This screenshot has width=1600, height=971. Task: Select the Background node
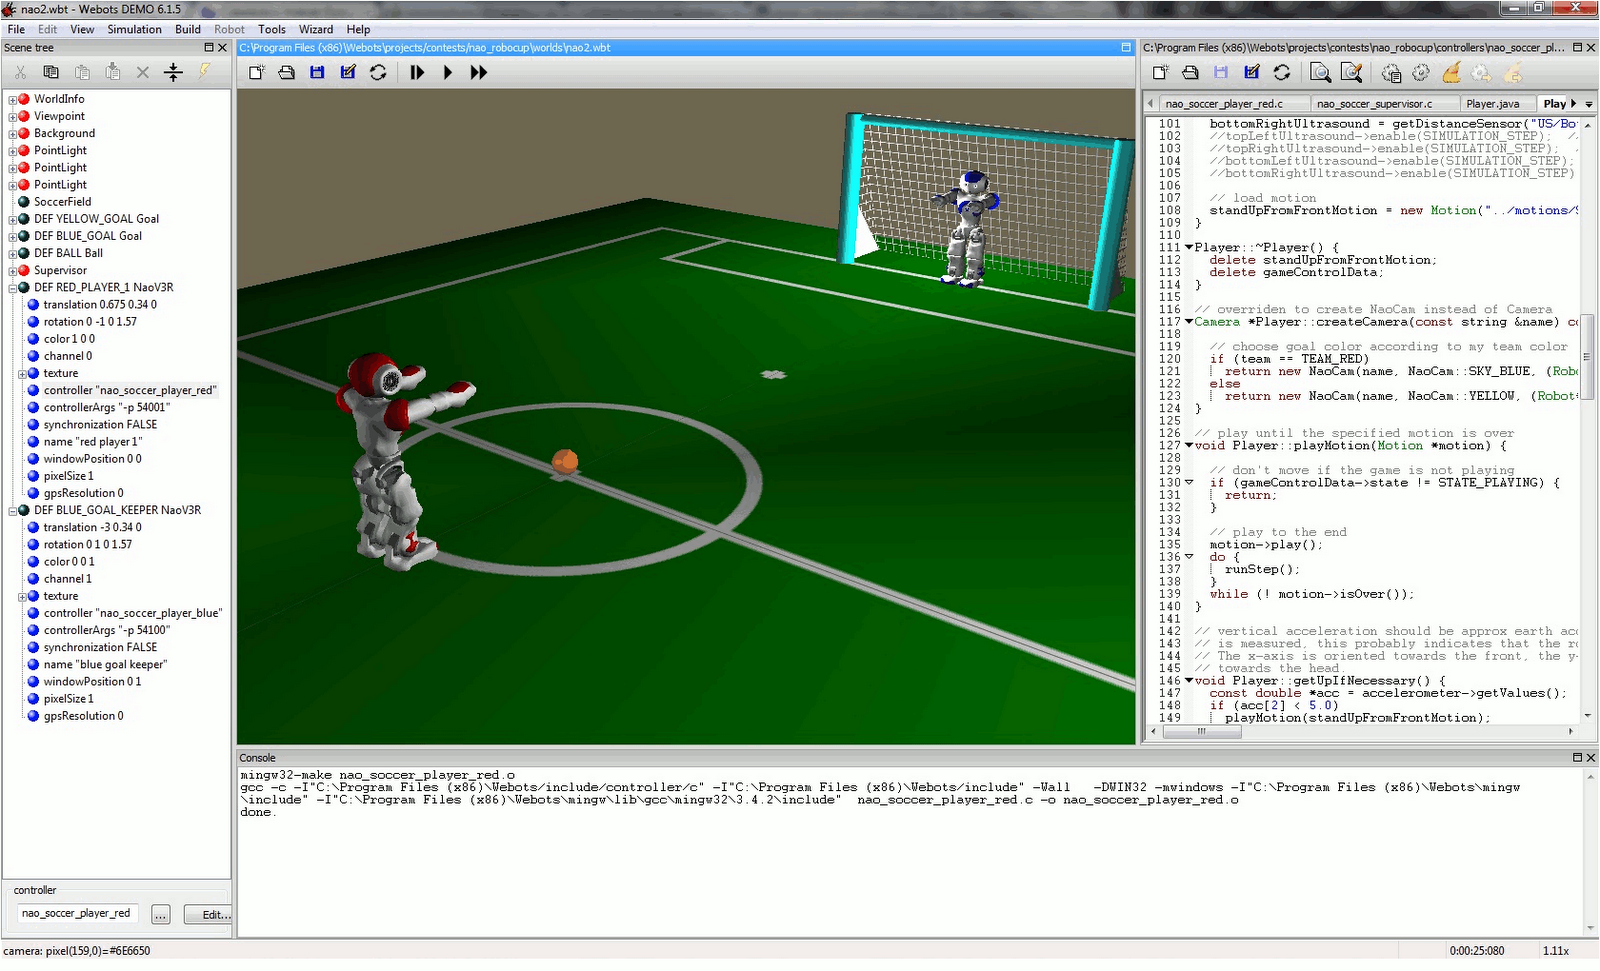pyautogui.click(x=64, y=133)
